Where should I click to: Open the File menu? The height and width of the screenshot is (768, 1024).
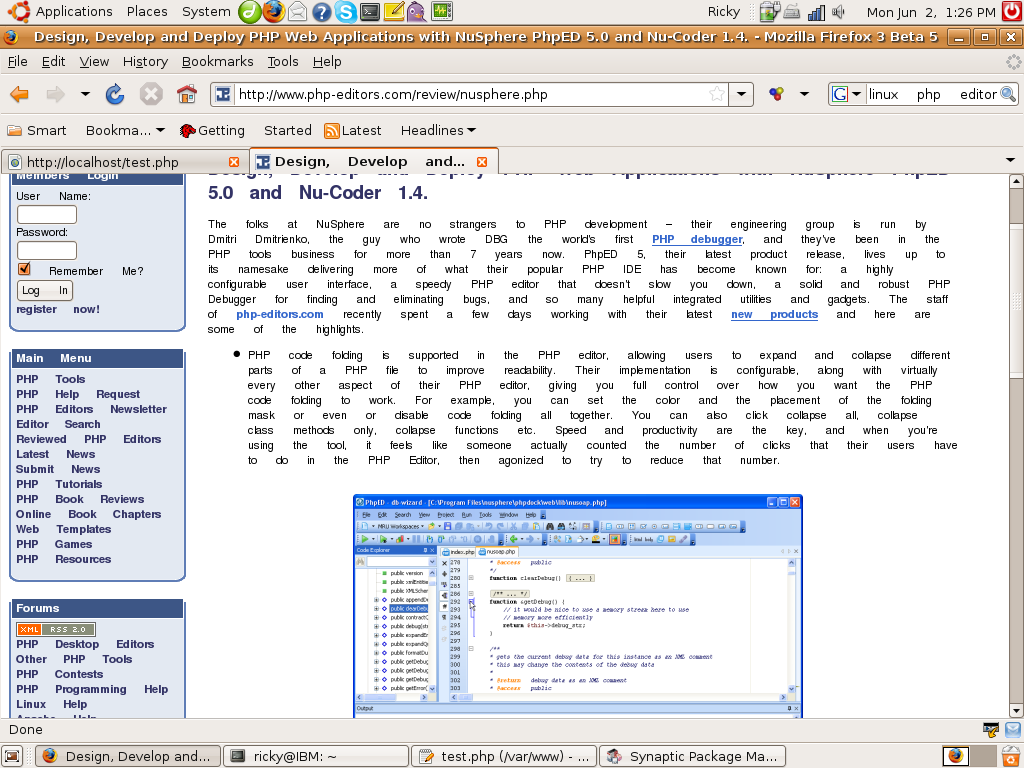(x=18, y=61)
